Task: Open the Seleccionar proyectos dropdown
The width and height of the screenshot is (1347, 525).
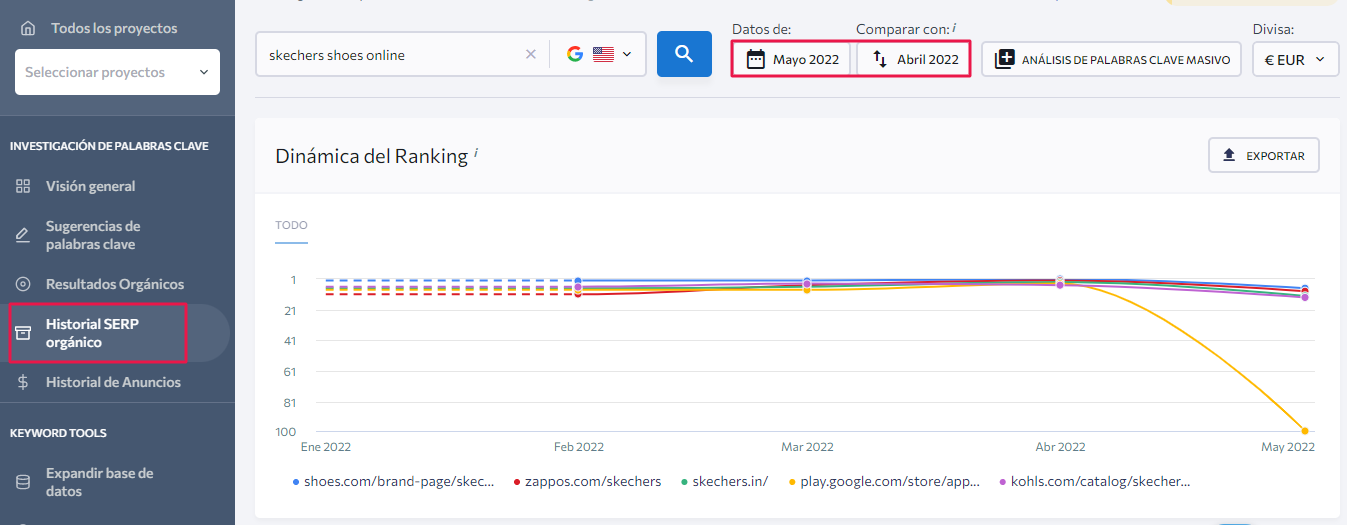Action: click(x=117, y=72)
